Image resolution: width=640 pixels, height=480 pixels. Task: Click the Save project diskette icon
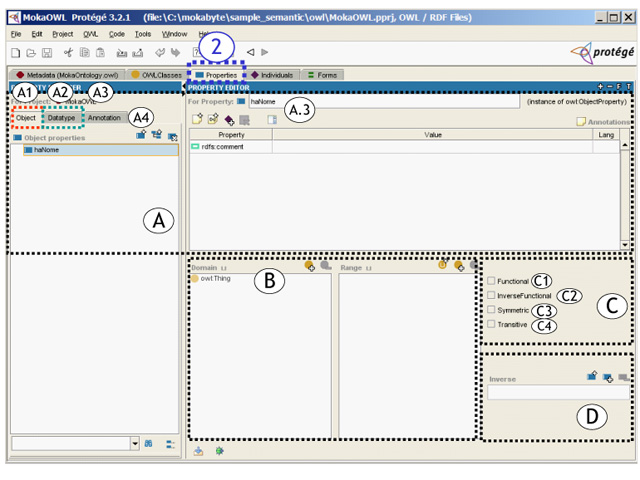coord(47,53)
